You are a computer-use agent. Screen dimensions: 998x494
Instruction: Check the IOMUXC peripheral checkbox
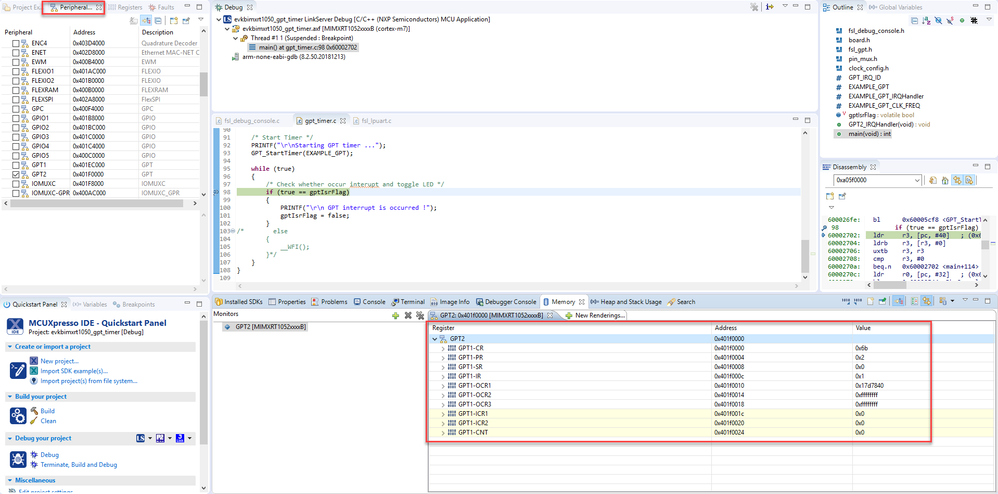coord(16,183)
